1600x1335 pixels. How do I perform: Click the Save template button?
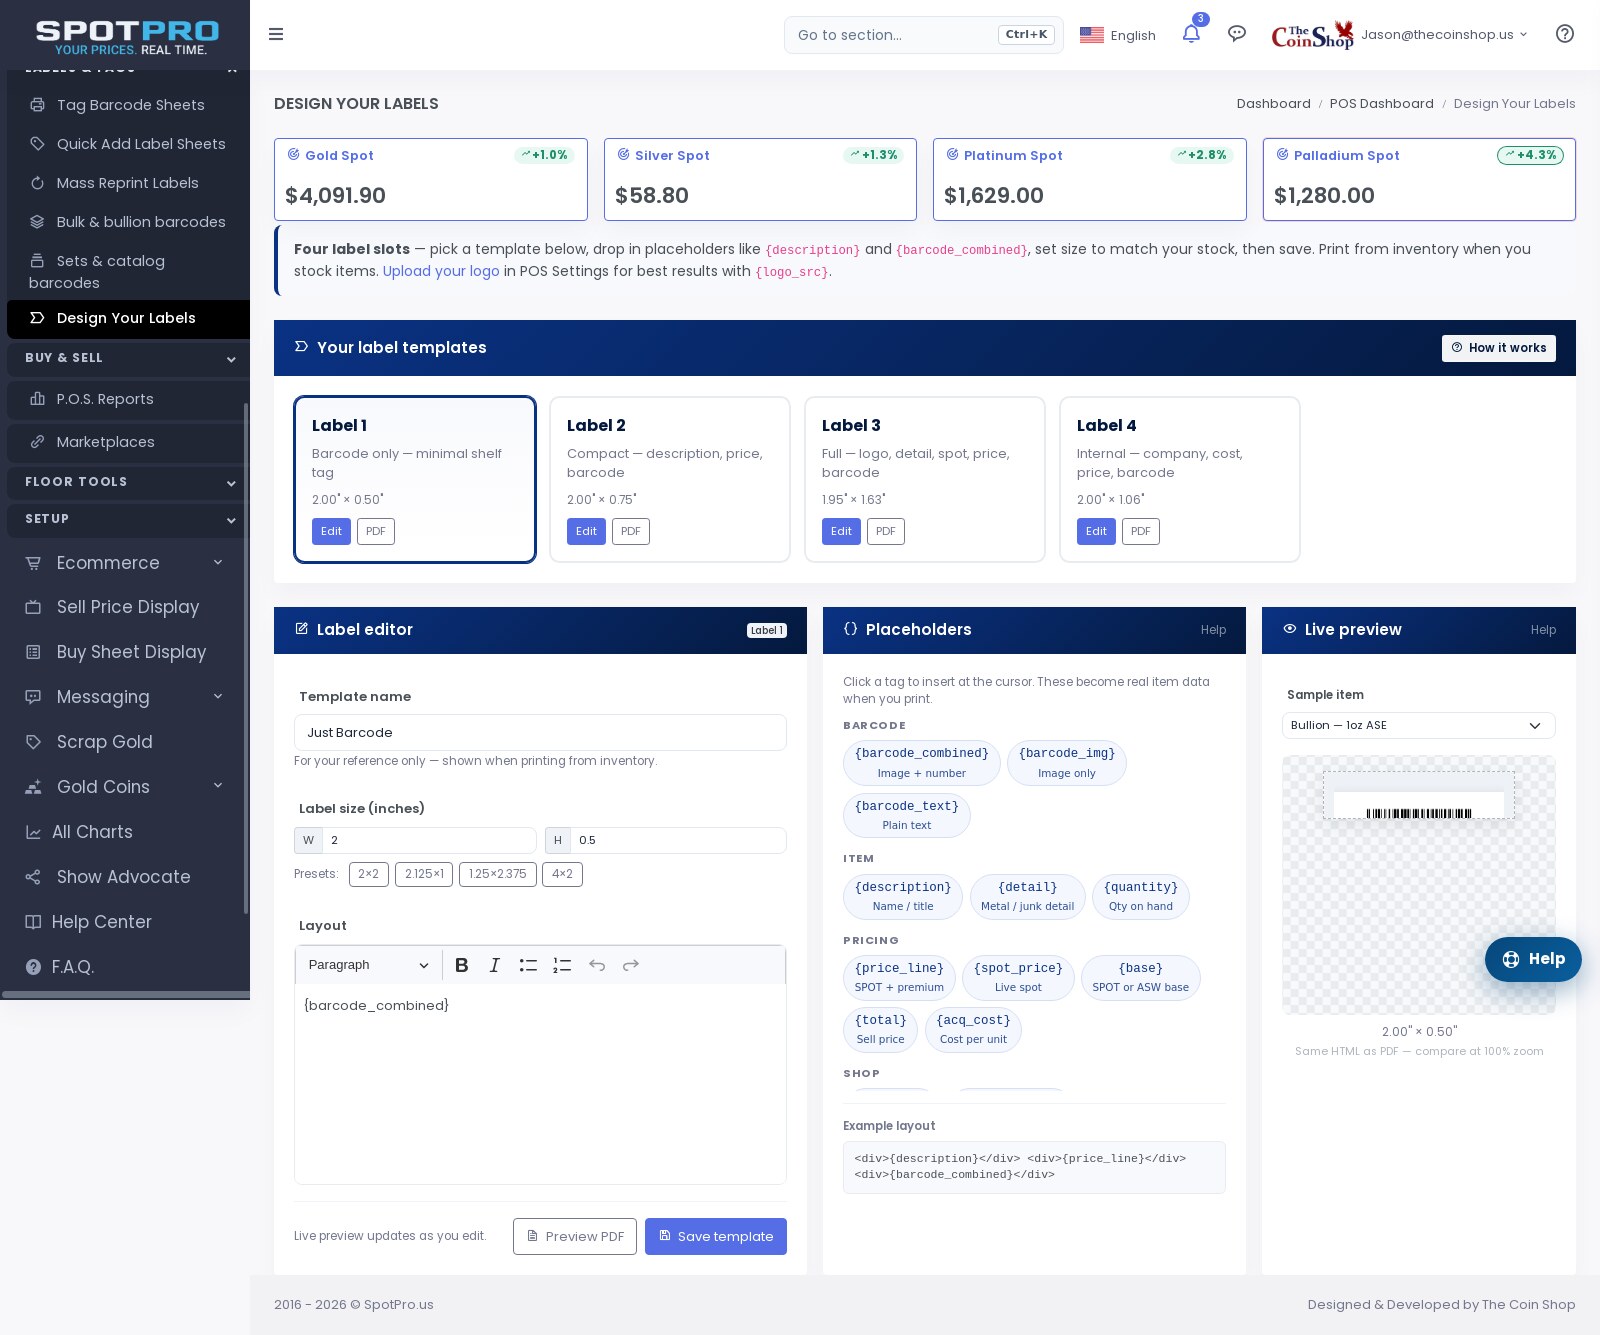716,1236
